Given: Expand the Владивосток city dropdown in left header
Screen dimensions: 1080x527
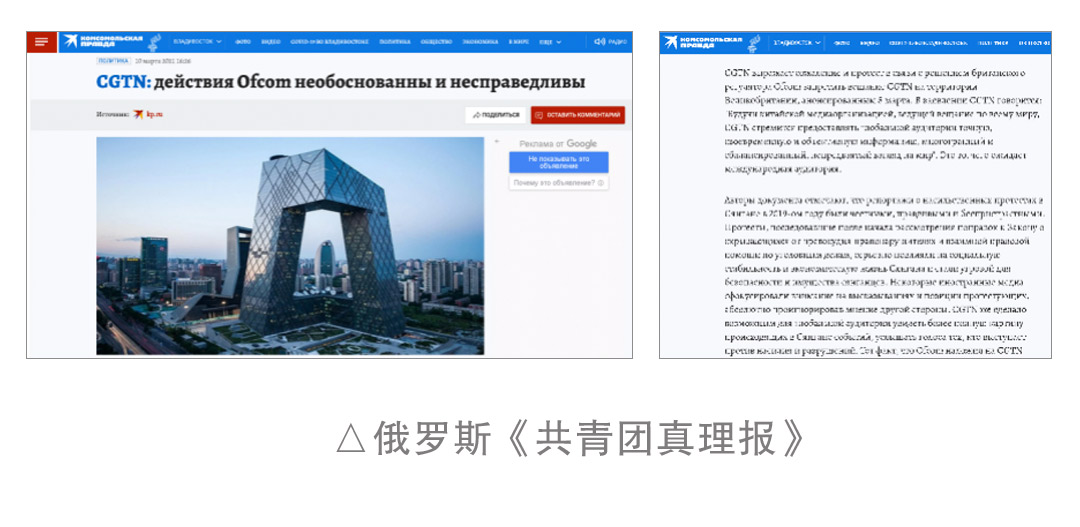Looking at the screenshot, I should pyautogui.click(x=197, y=42).
